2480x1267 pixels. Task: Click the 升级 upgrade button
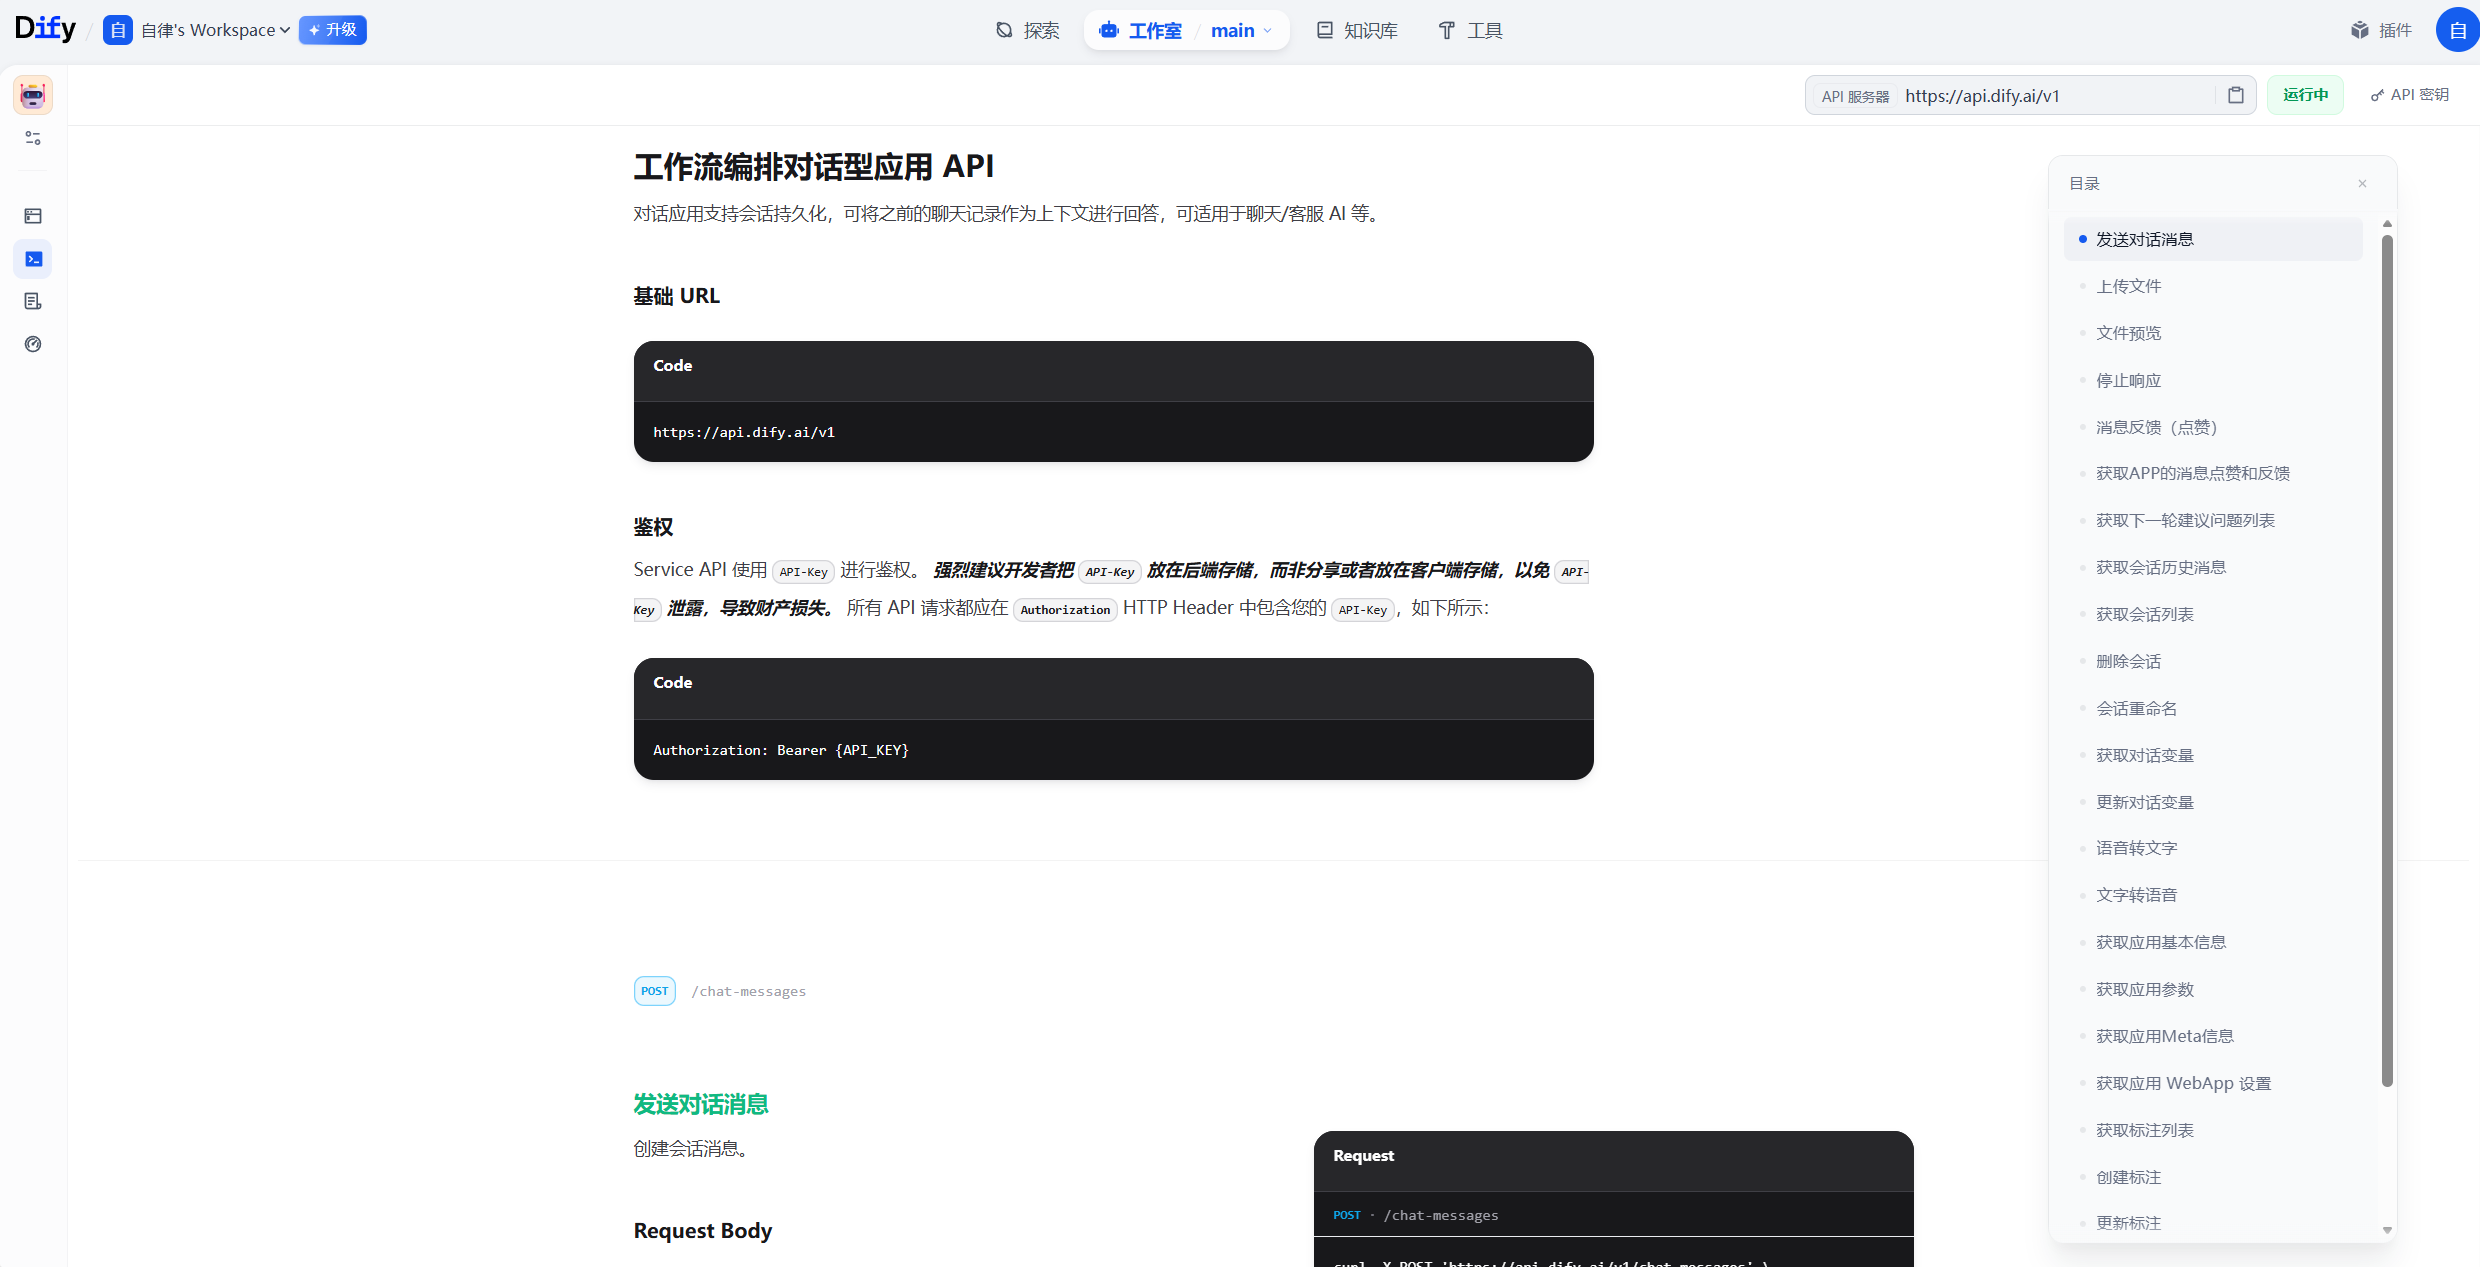332,30
